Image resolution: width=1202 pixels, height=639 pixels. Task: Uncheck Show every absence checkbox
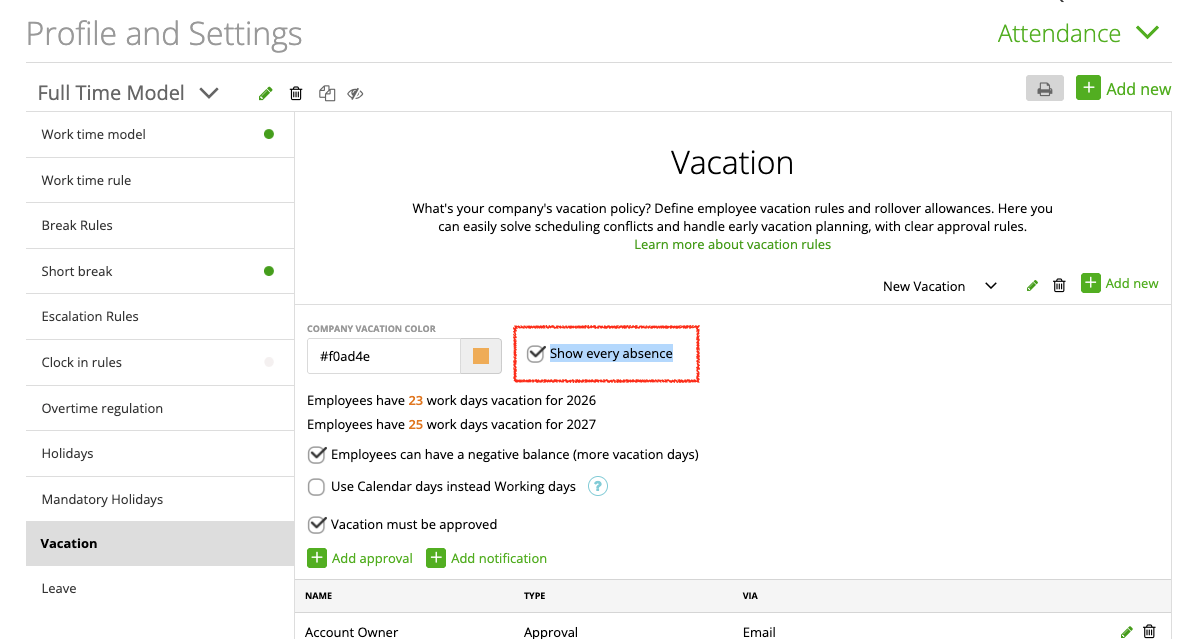pyautogui.click(x=536, y=354)
